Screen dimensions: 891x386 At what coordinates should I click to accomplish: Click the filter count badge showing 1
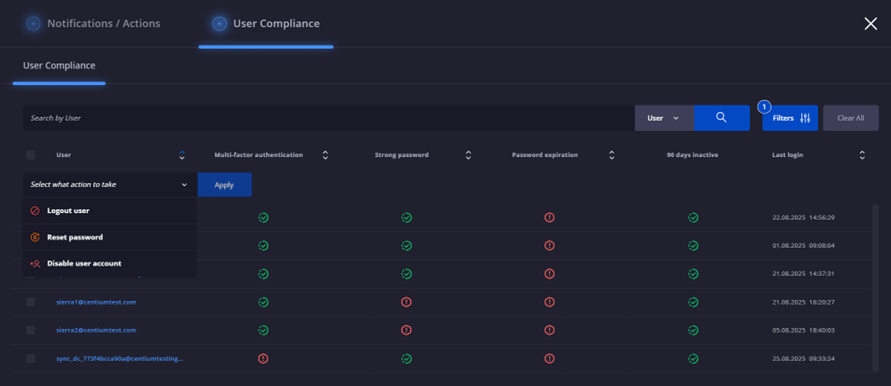pos(765,106)
